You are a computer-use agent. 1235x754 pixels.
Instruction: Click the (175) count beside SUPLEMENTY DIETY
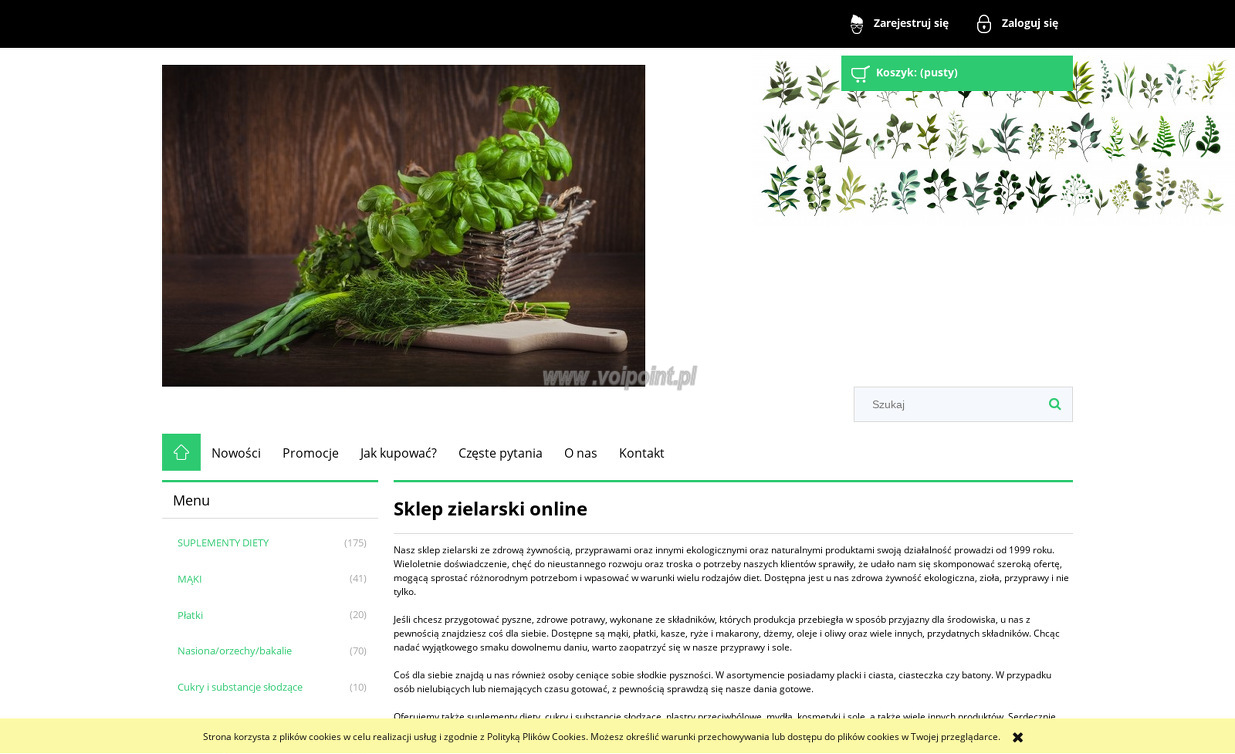click(x=355, y=543)
